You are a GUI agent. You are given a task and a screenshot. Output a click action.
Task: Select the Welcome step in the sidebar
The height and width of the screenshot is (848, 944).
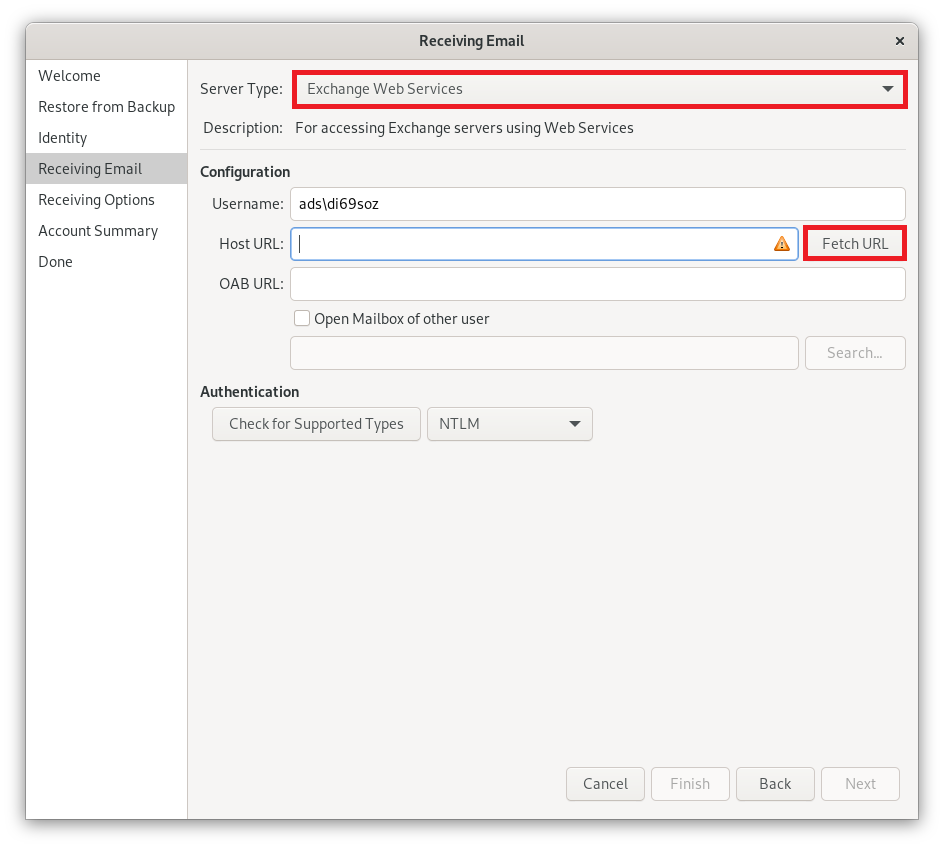pyautogui.click(x=69, y=76)
